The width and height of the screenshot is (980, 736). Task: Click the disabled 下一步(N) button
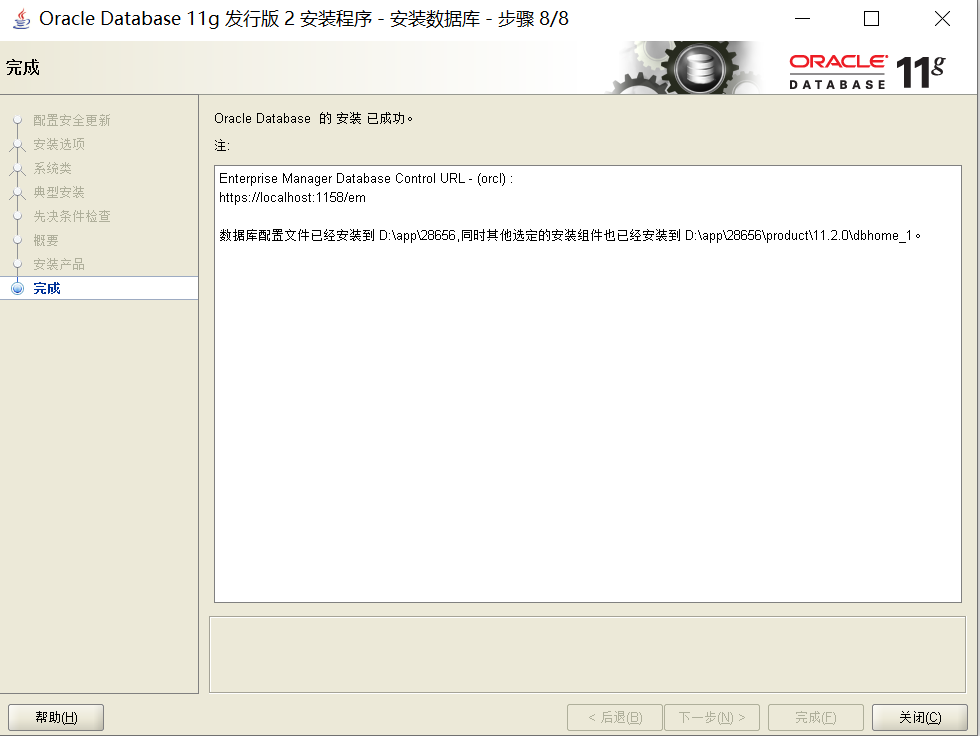pyautogui.click(x=712, y=717)
